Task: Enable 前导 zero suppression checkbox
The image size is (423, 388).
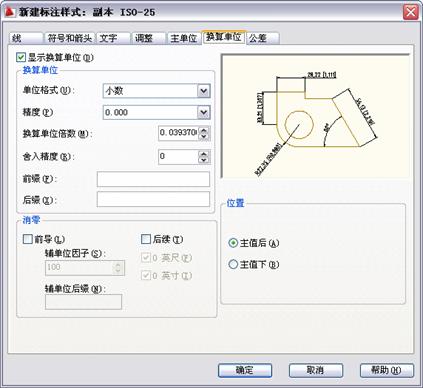Action: coord(27,239)
